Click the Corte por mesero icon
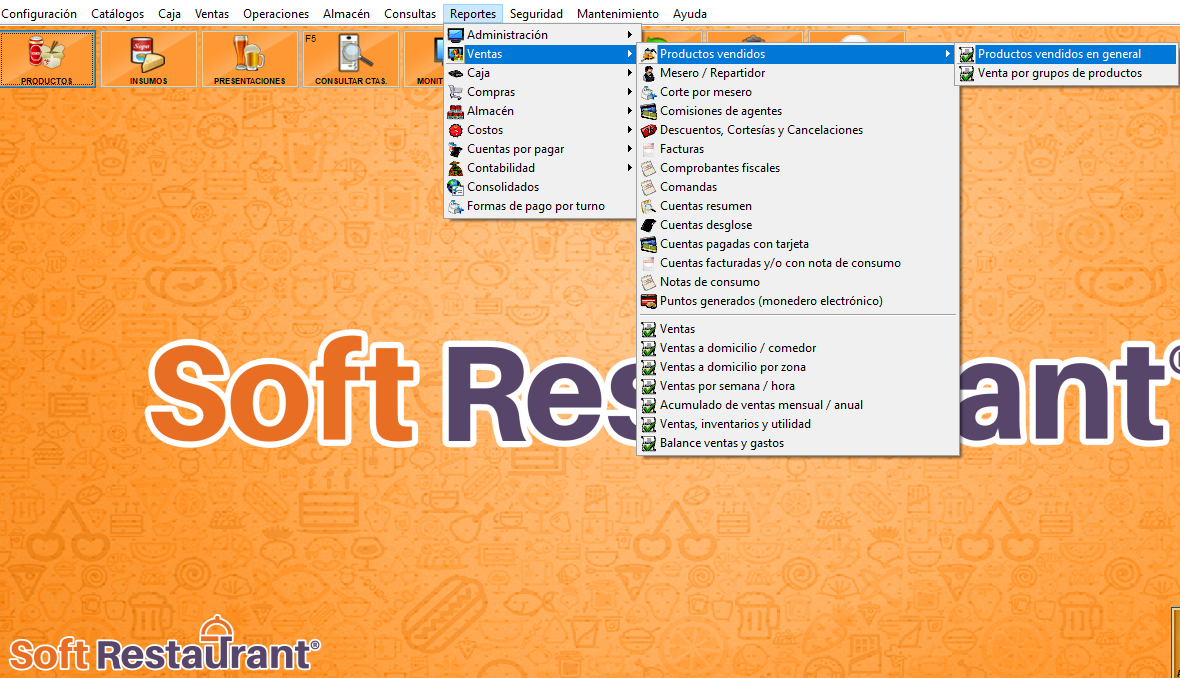 (649, 92)
